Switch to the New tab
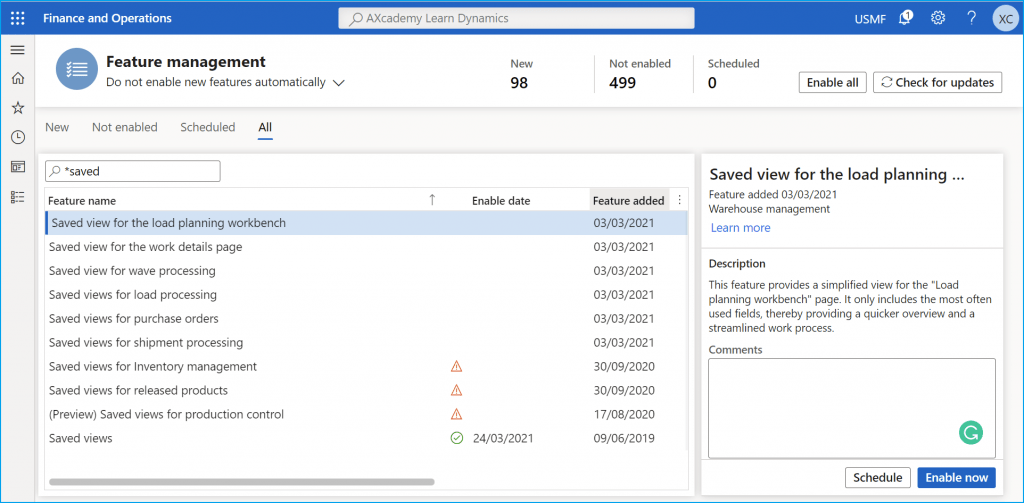Viewport: 1024px width, 503px height. (57, 127)
